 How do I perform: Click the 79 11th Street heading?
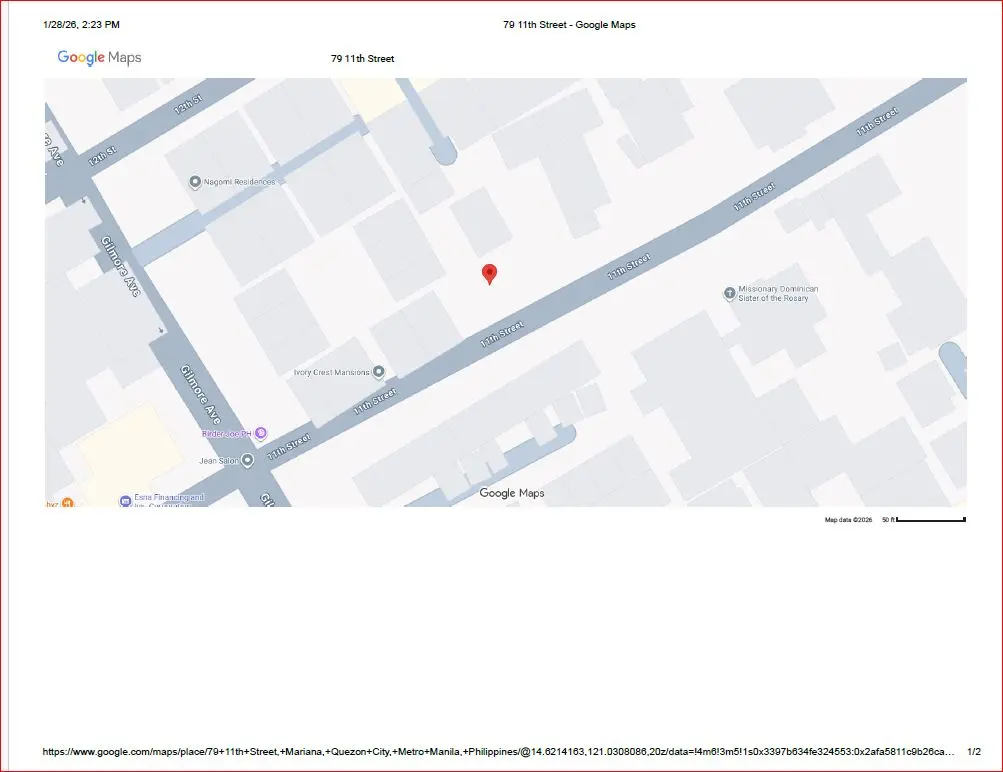point(362,59)
